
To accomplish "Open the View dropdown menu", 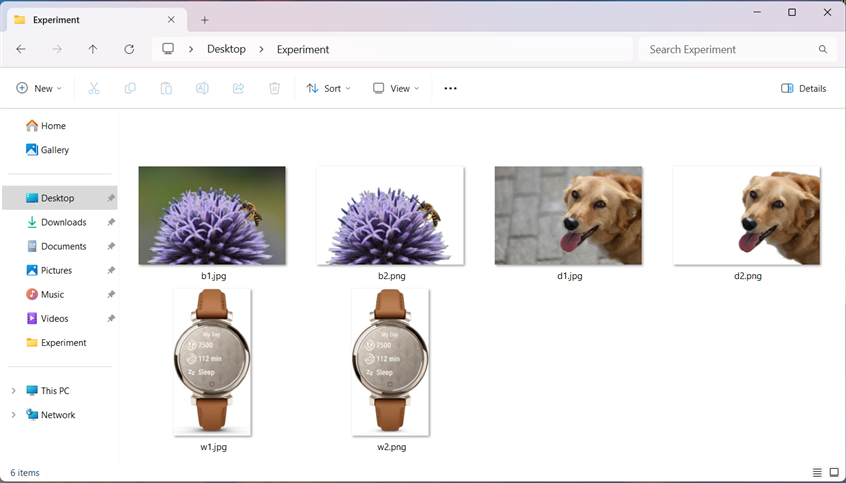I will [396, 88].
